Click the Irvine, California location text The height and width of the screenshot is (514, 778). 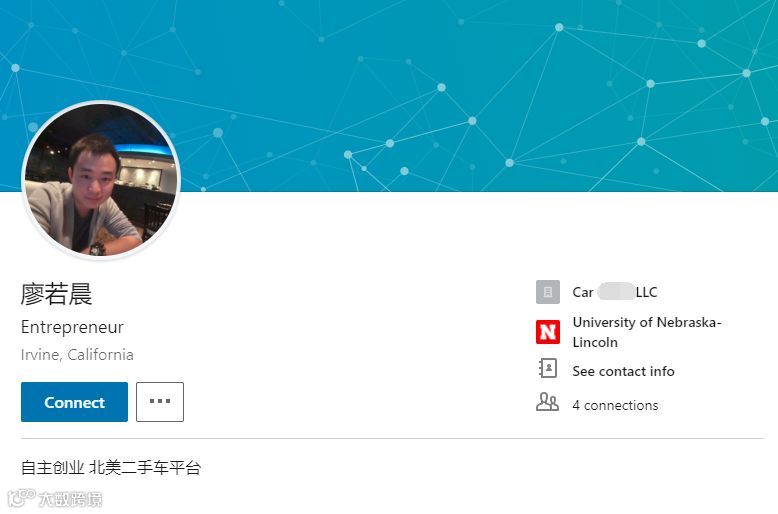pyautogui.click(x=77, y=355)
